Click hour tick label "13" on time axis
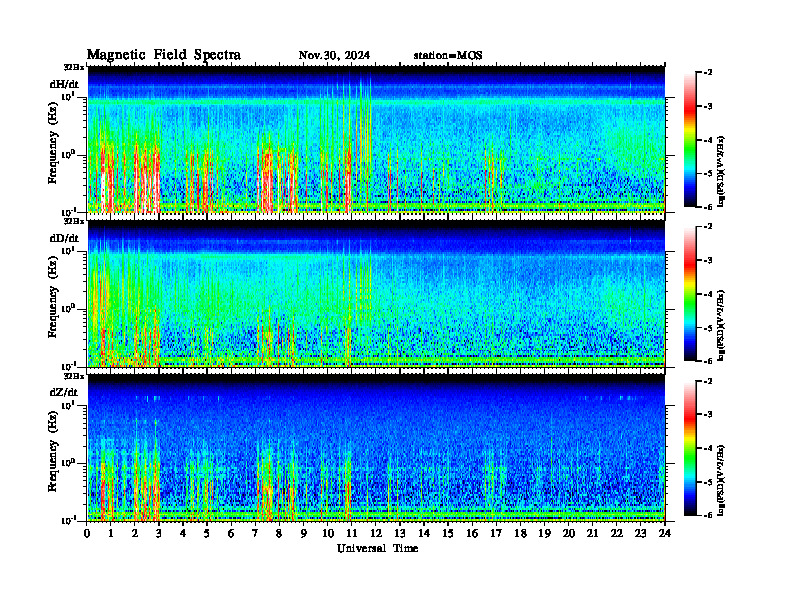 point(400,534)
